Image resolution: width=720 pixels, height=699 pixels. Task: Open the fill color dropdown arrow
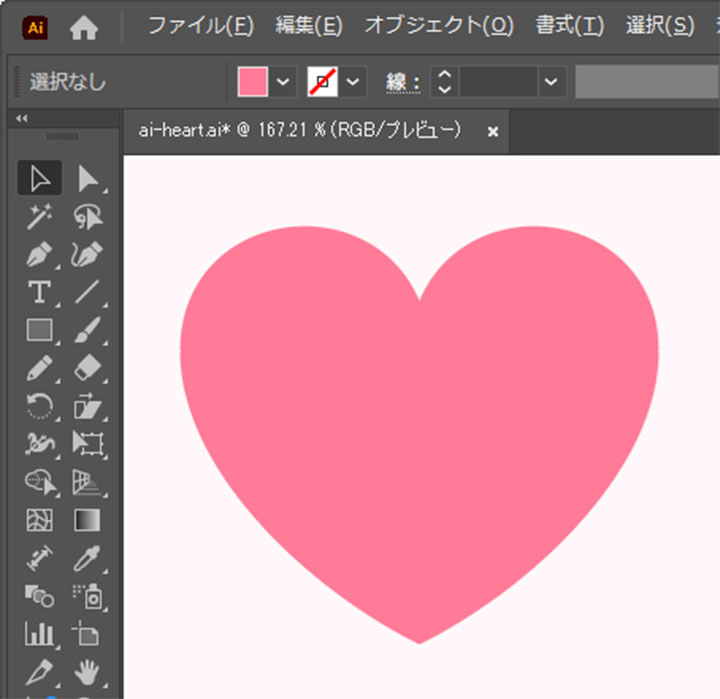(x=284, y=82)
